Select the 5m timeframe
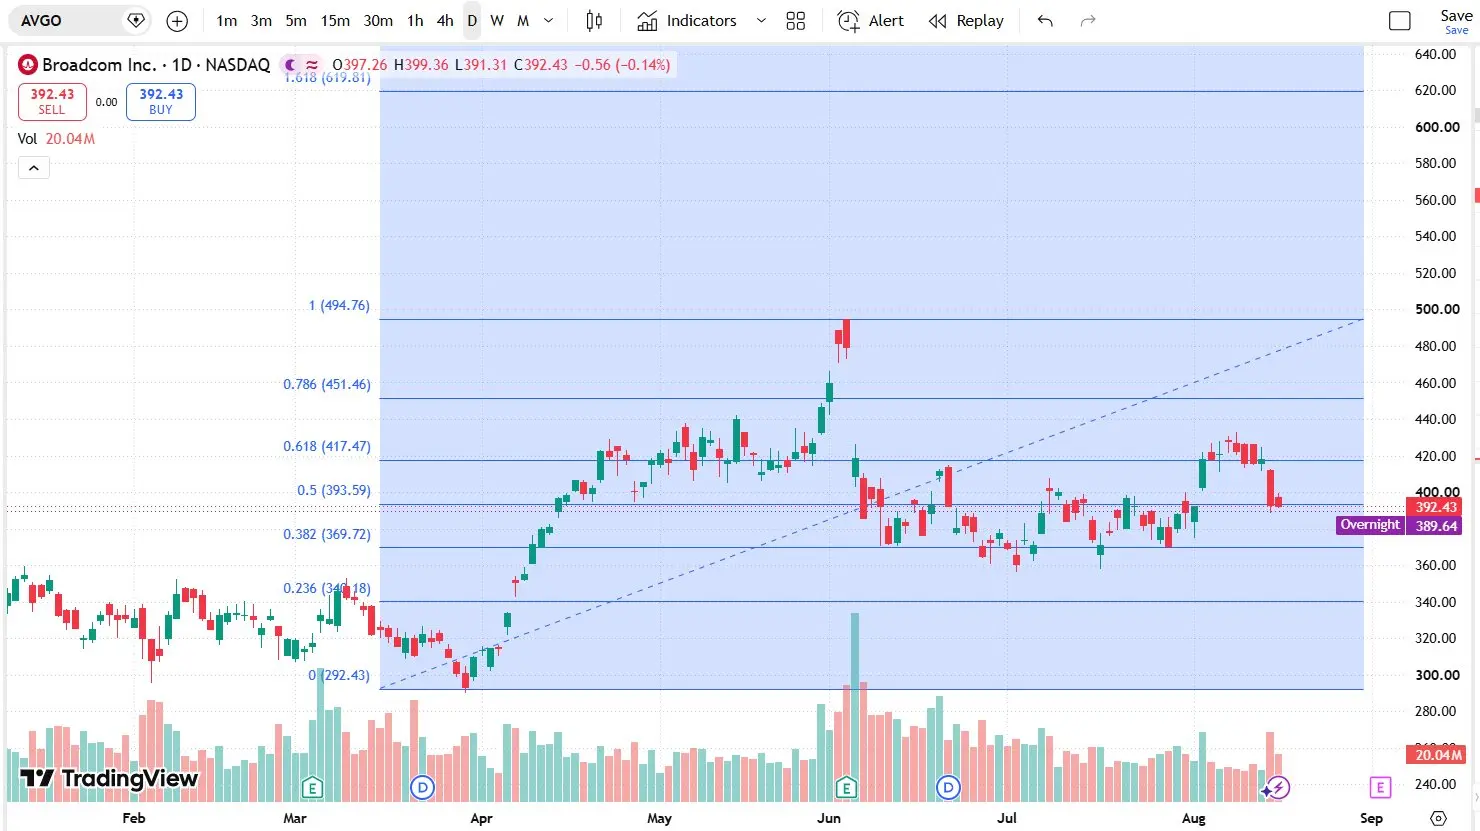 296,20
